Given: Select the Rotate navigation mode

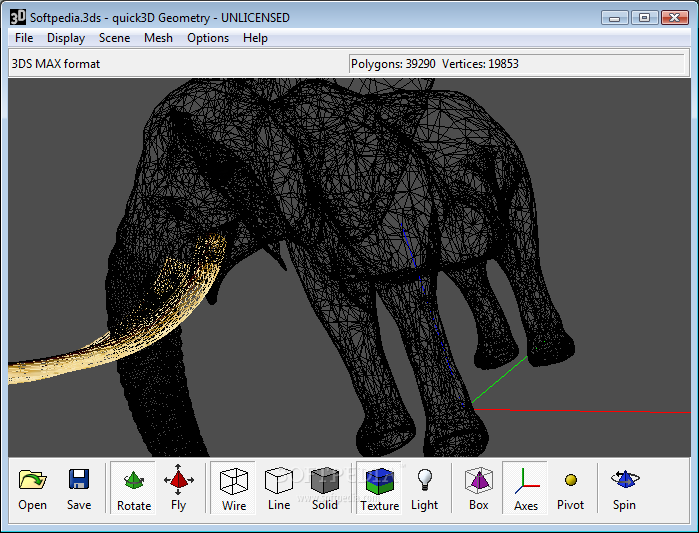Looking at the screenshot, I should pyautogui.click(x=134, y=488).
